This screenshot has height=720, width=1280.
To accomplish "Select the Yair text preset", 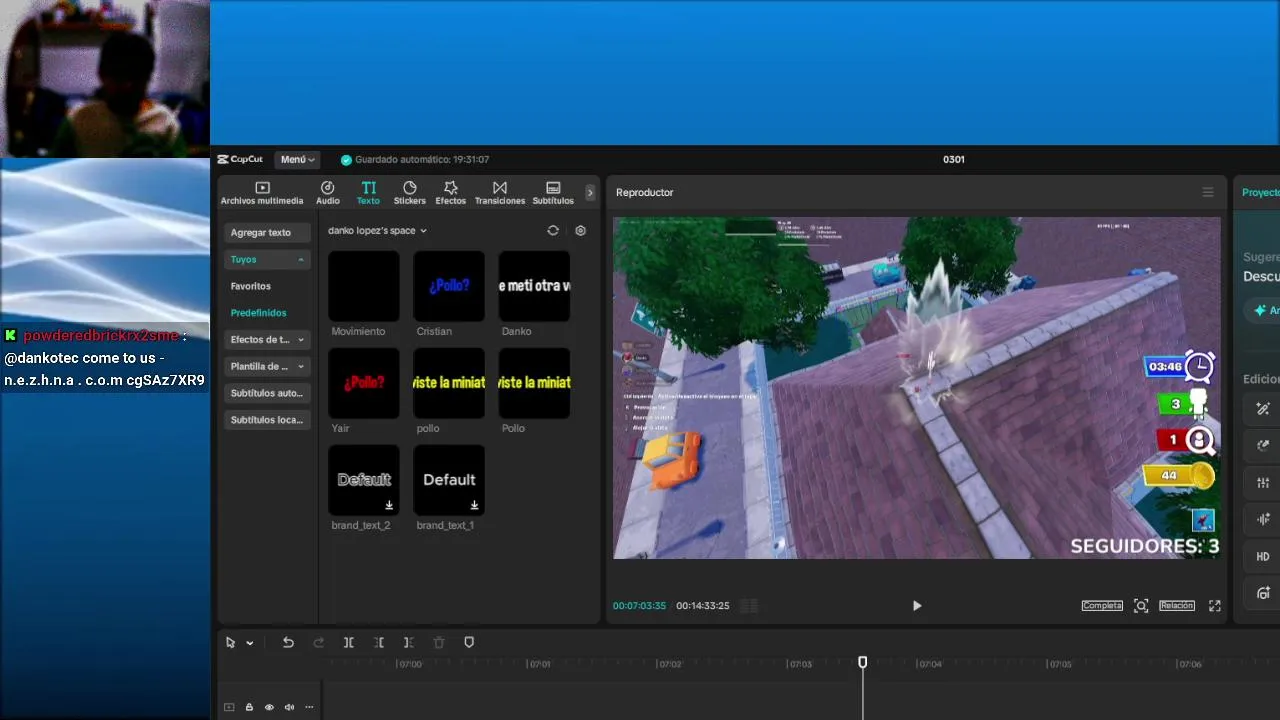I will [x=364, y=383].
